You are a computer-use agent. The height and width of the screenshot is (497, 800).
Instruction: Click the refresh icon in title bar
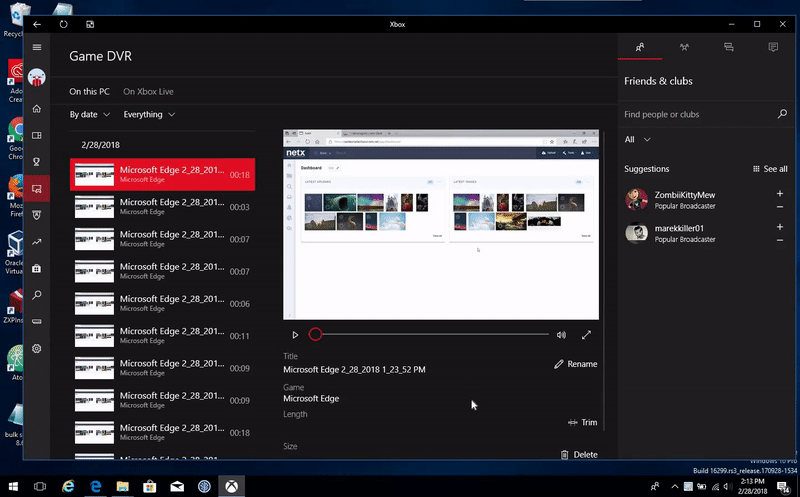[x=64, y=23]
